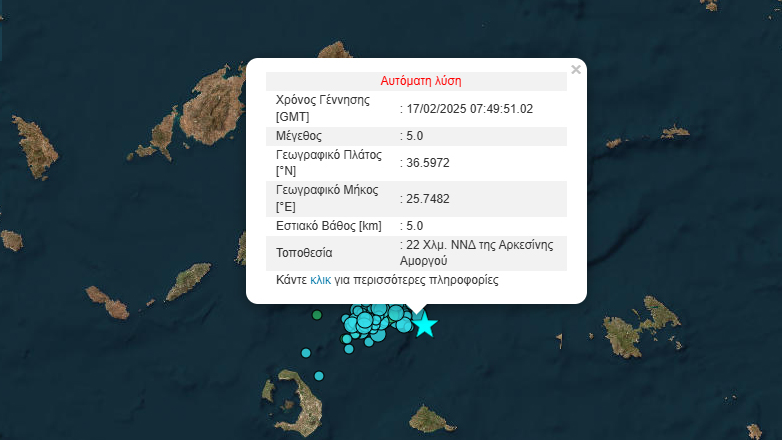The height and width of the screenshot is (440, 782).
Task: Close the earthquake info popup
Action: tap(575, 70)
